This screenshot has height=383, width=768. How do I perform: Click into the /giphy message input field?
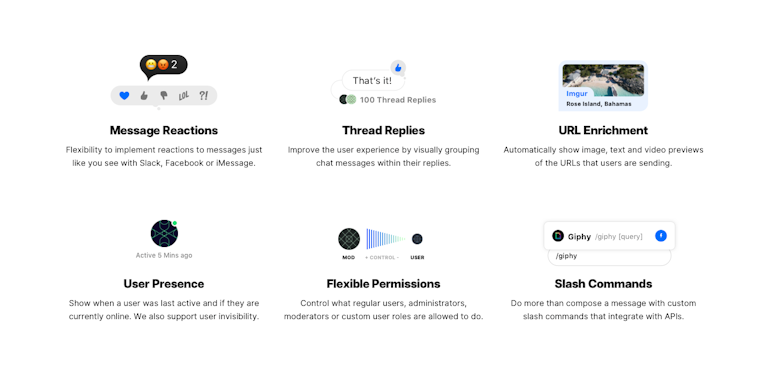(609, 256)
